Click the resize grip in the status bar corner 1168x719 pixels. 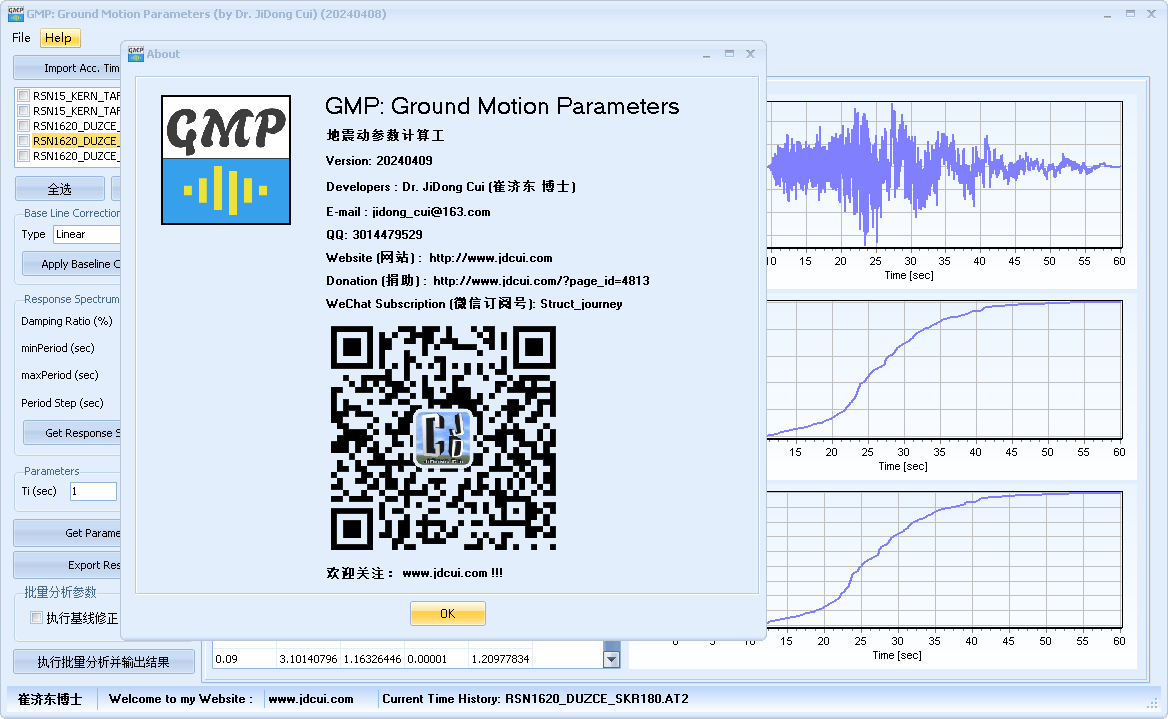tap(1153, 703)
